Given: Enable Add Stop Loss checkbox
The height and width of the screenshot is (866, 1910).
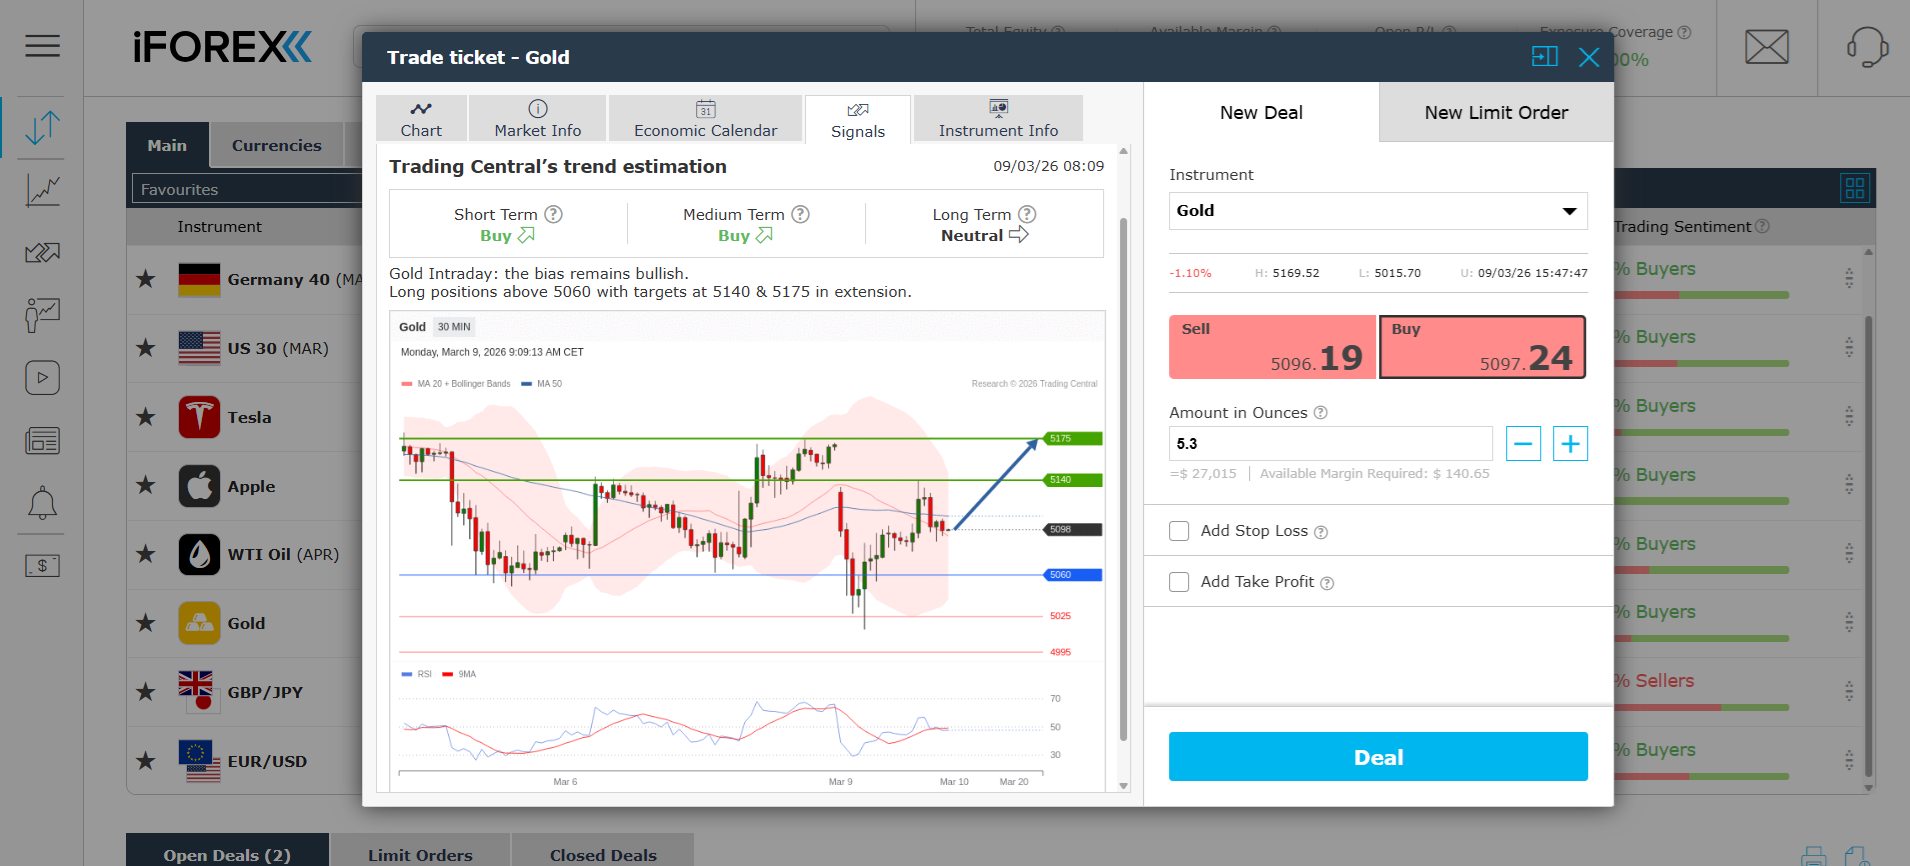Looking at the screenshot, I should tap(1179, 531).
